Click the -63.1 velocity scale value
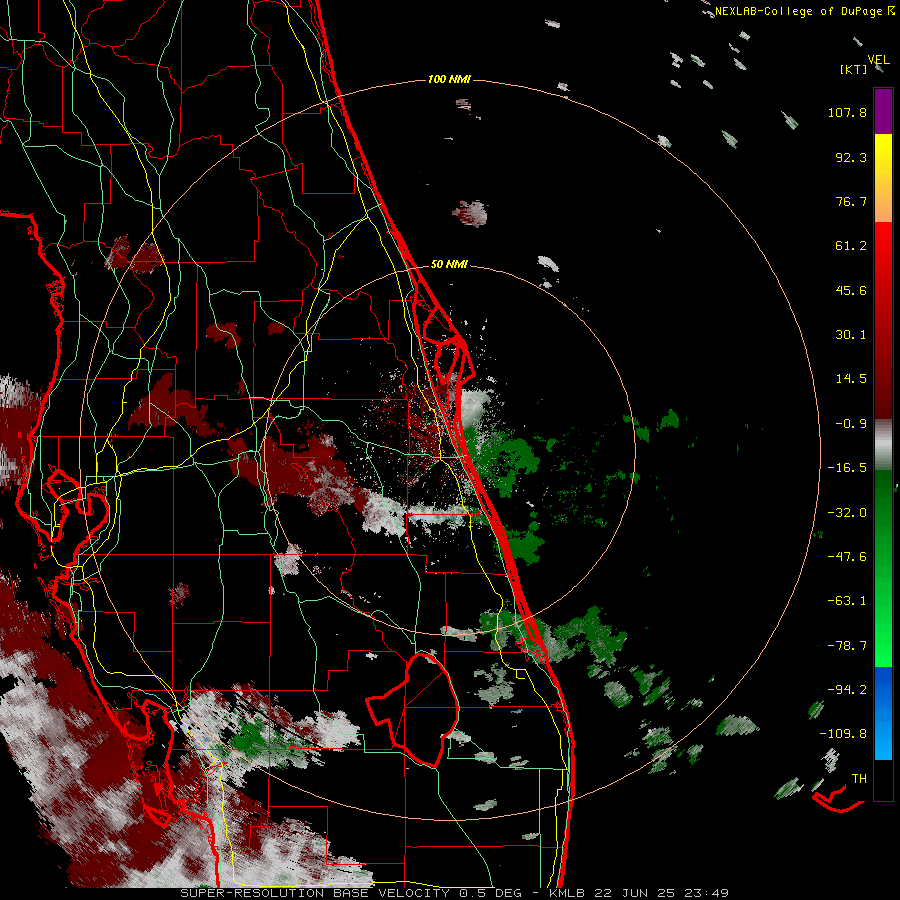 pos(847,601)
